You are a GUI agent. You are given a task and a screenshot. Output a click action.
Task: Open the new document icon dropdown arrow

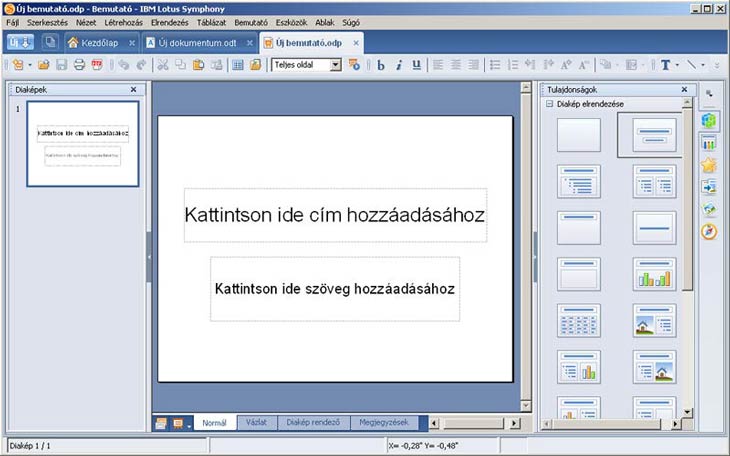point(30,65)
